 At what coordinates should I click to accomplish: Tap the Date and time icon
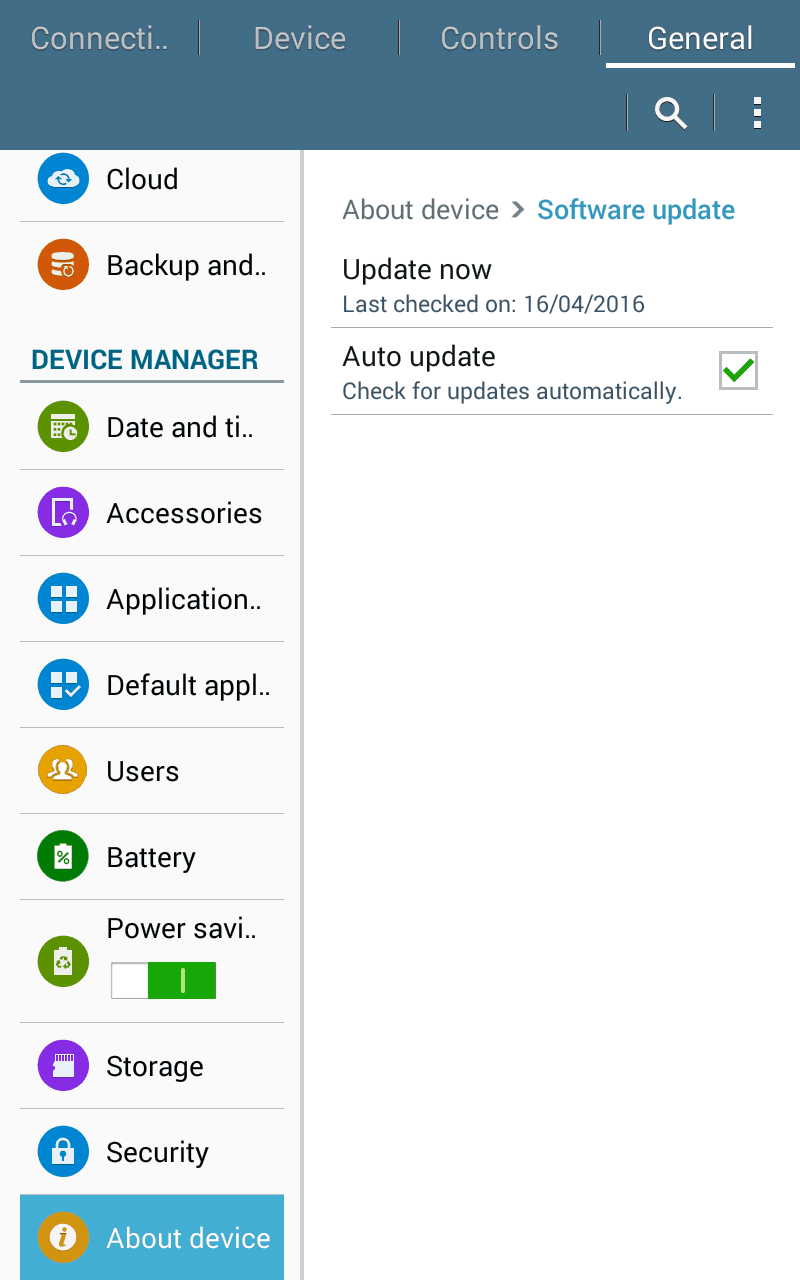coord(63,427)
